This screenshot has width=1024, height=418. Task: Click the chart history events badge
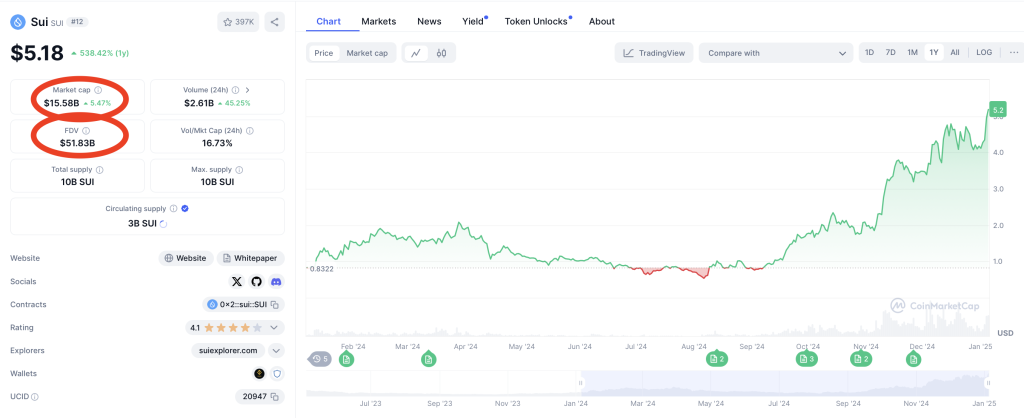(320, 359)
